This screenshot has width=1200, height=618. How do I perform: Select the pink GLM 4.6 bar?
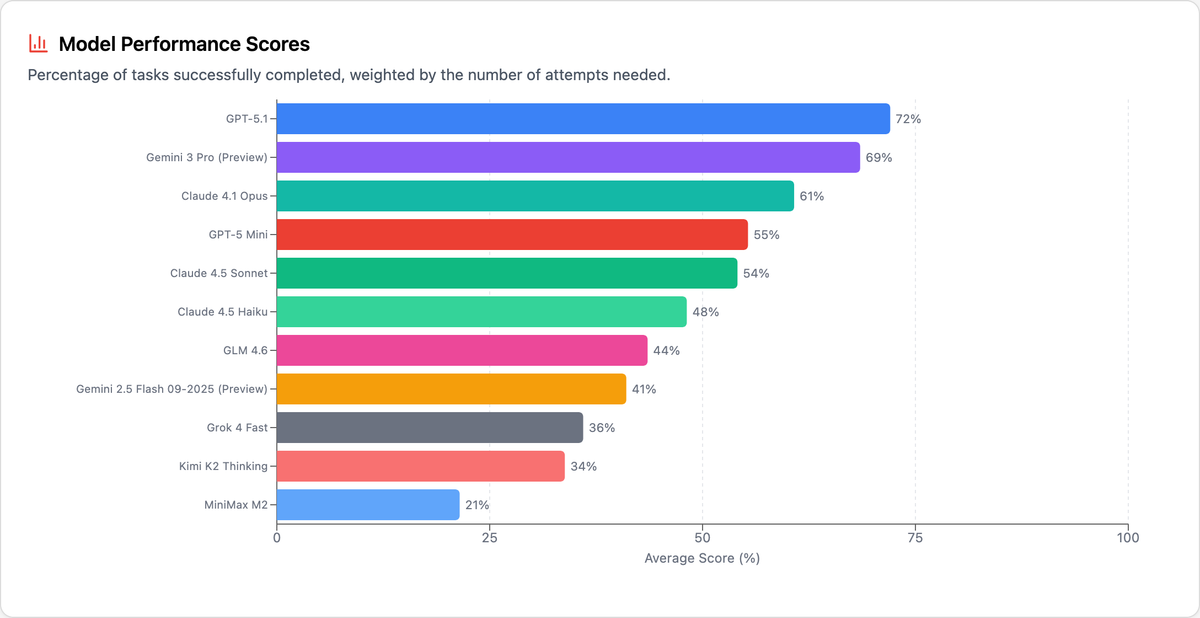[x=461, y=351]
